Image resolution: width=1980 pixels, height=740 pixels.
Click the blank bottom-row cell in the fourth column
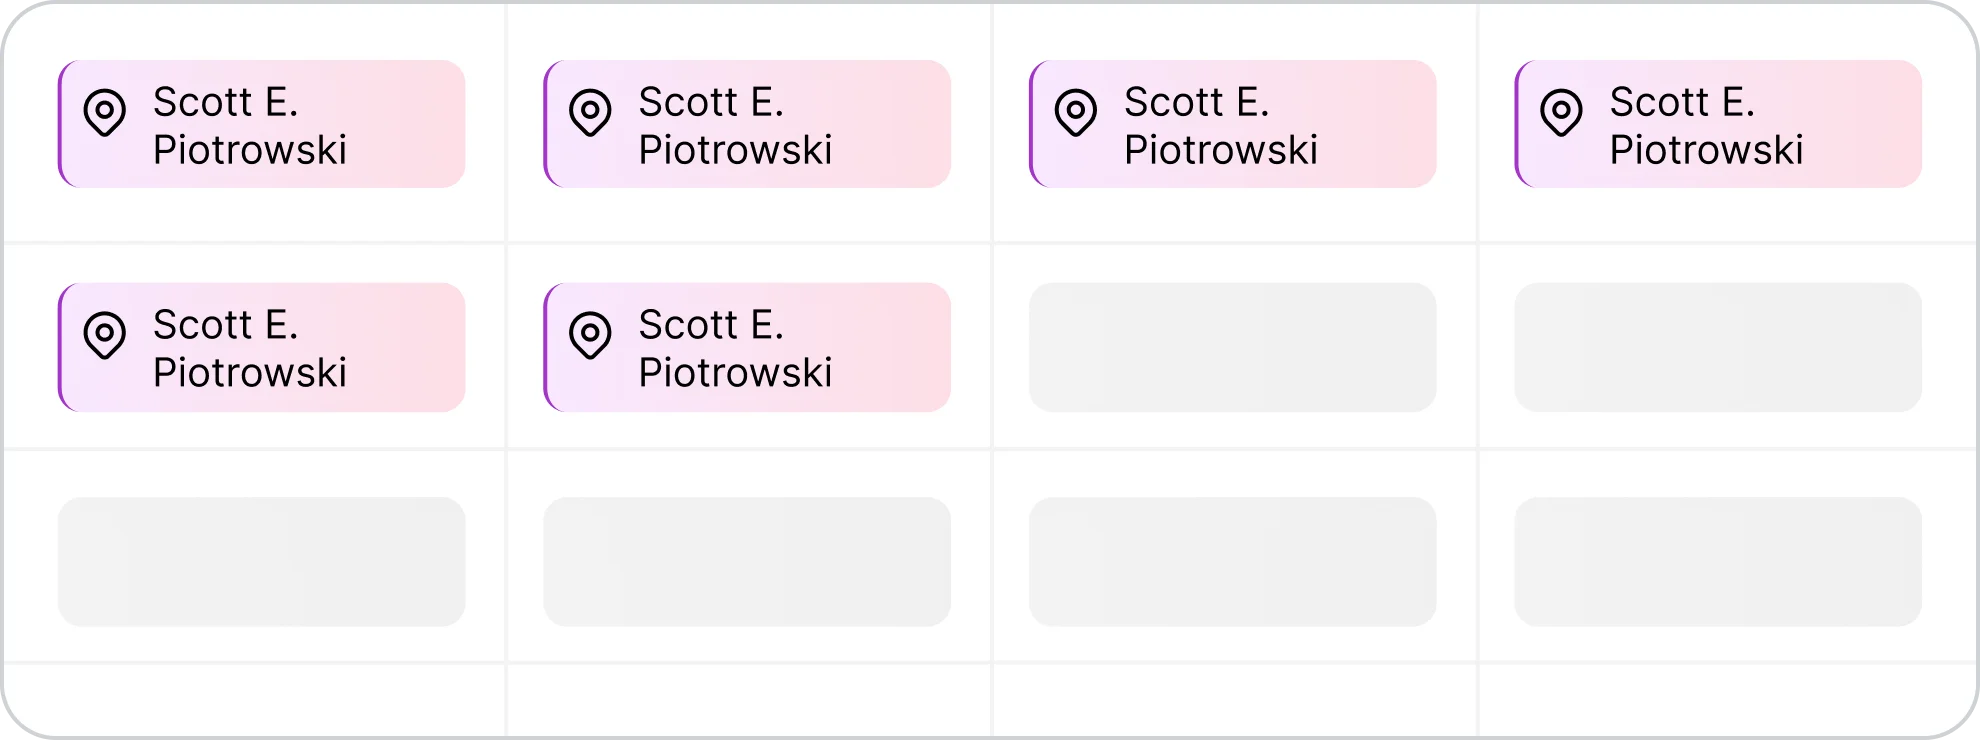[1725, 700]
